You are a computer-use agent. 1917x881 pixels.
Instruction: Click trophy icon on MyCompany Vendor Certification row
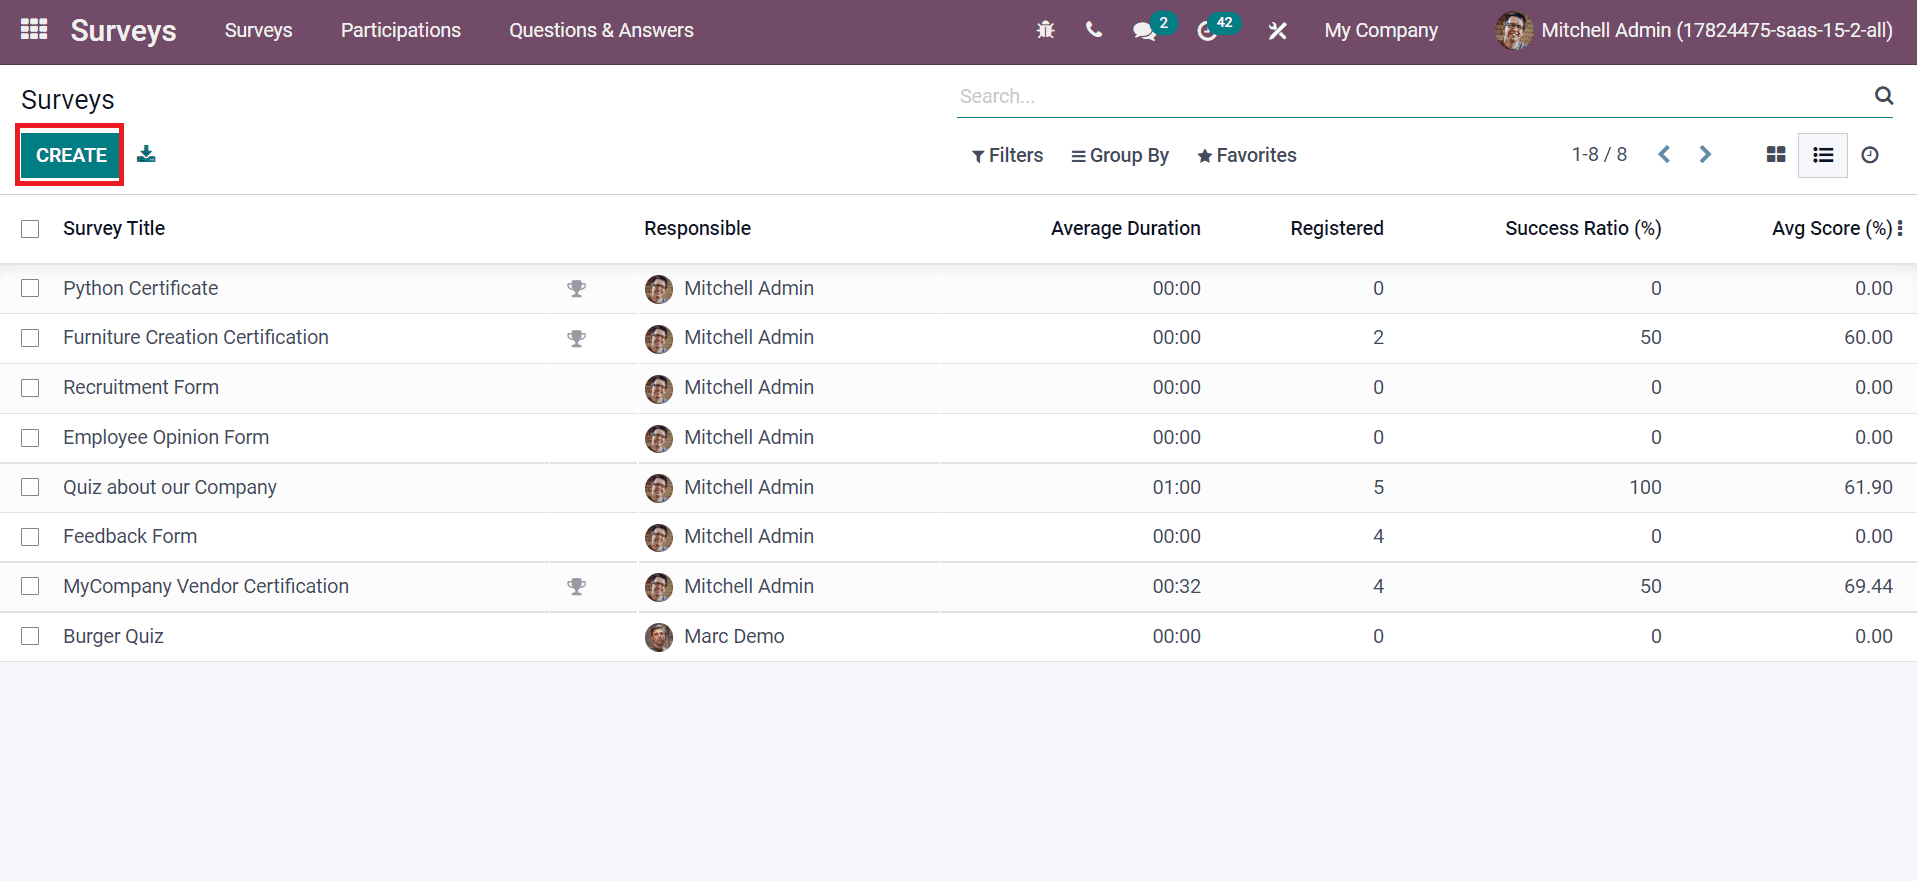point(576,586)
